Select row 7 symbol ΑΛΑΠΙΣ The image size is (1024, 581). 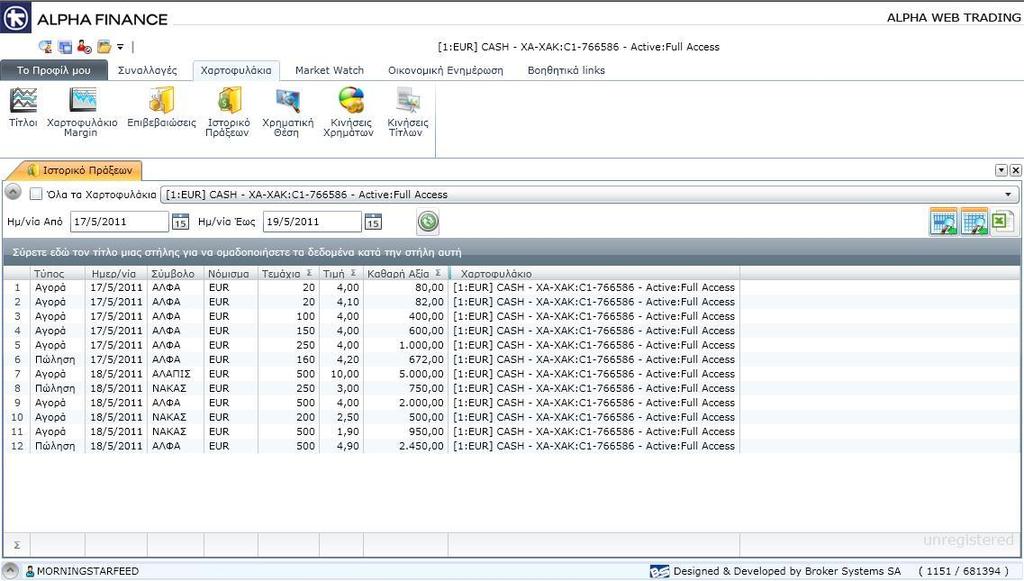(171, 374)
